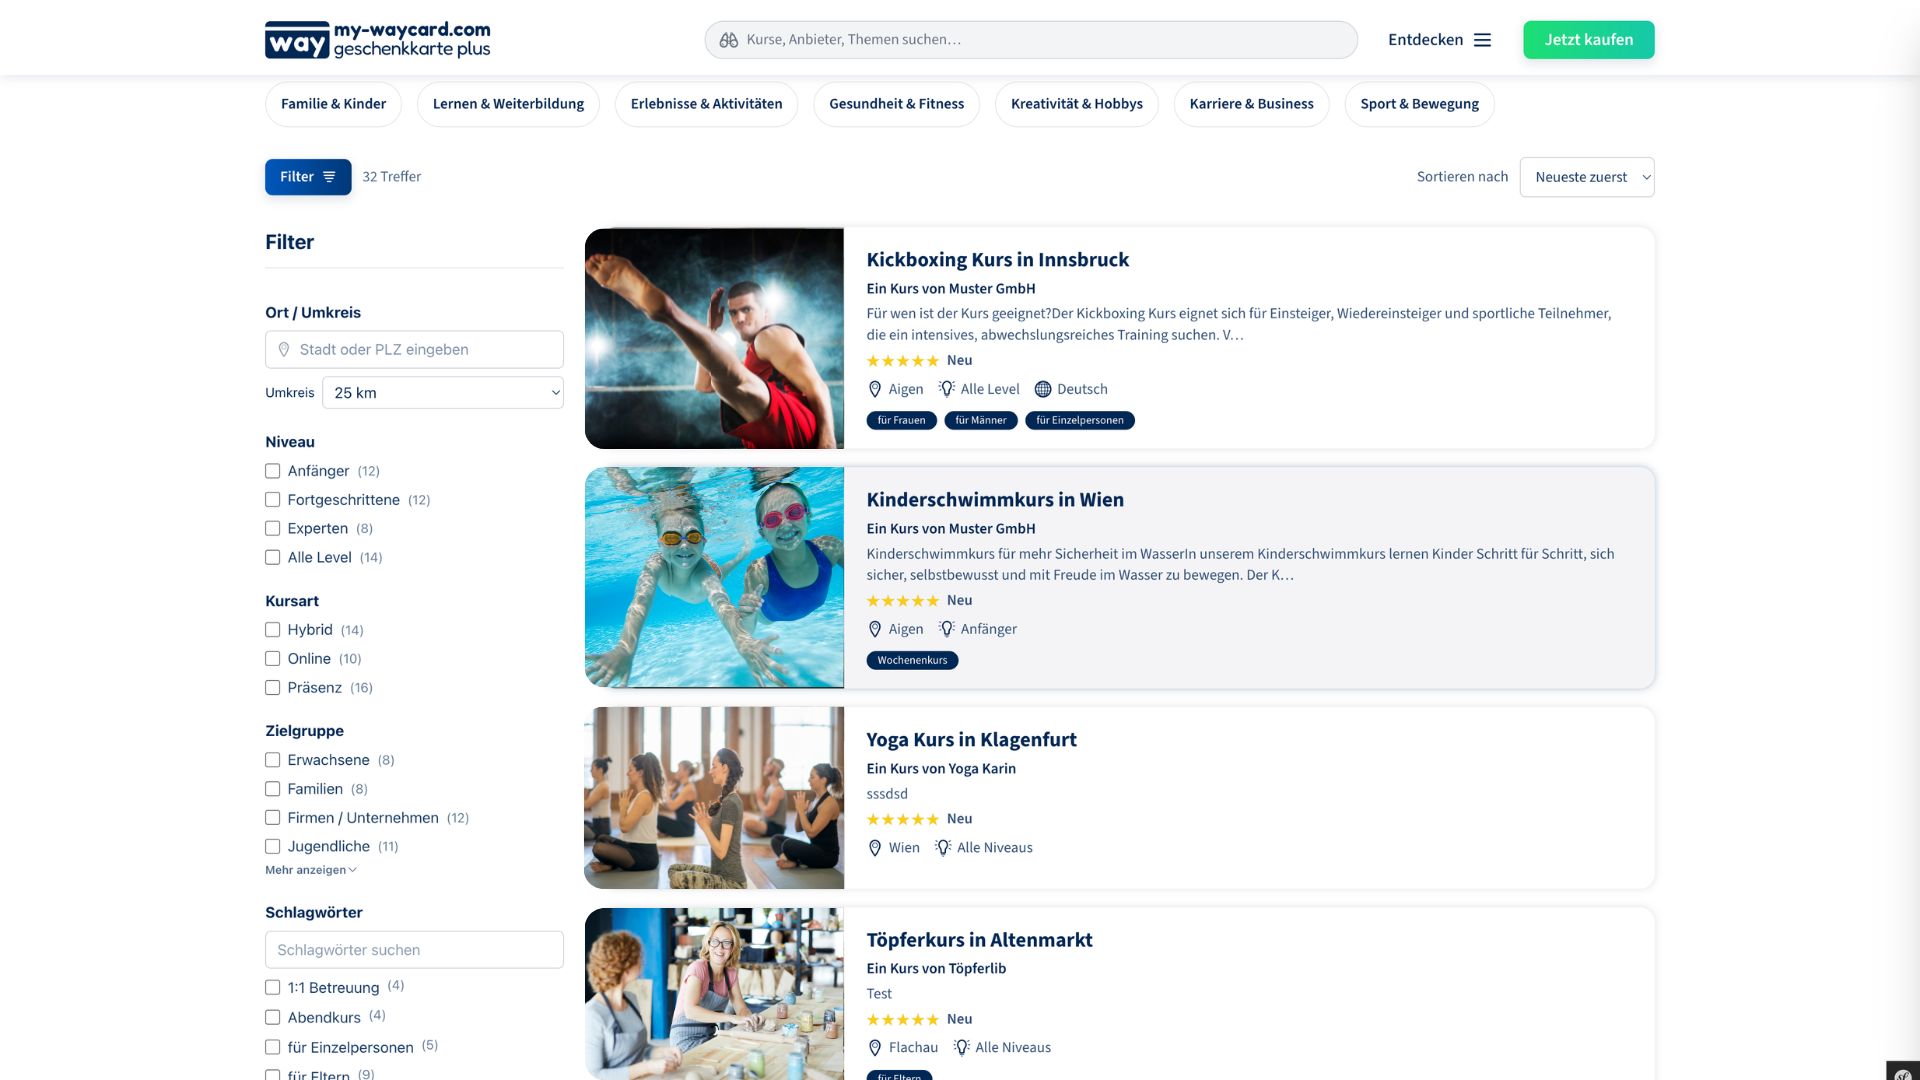Click the my-waycard.com logo
The height and width of the screenshot is (1080, 1920).
(x=377, y=40)
